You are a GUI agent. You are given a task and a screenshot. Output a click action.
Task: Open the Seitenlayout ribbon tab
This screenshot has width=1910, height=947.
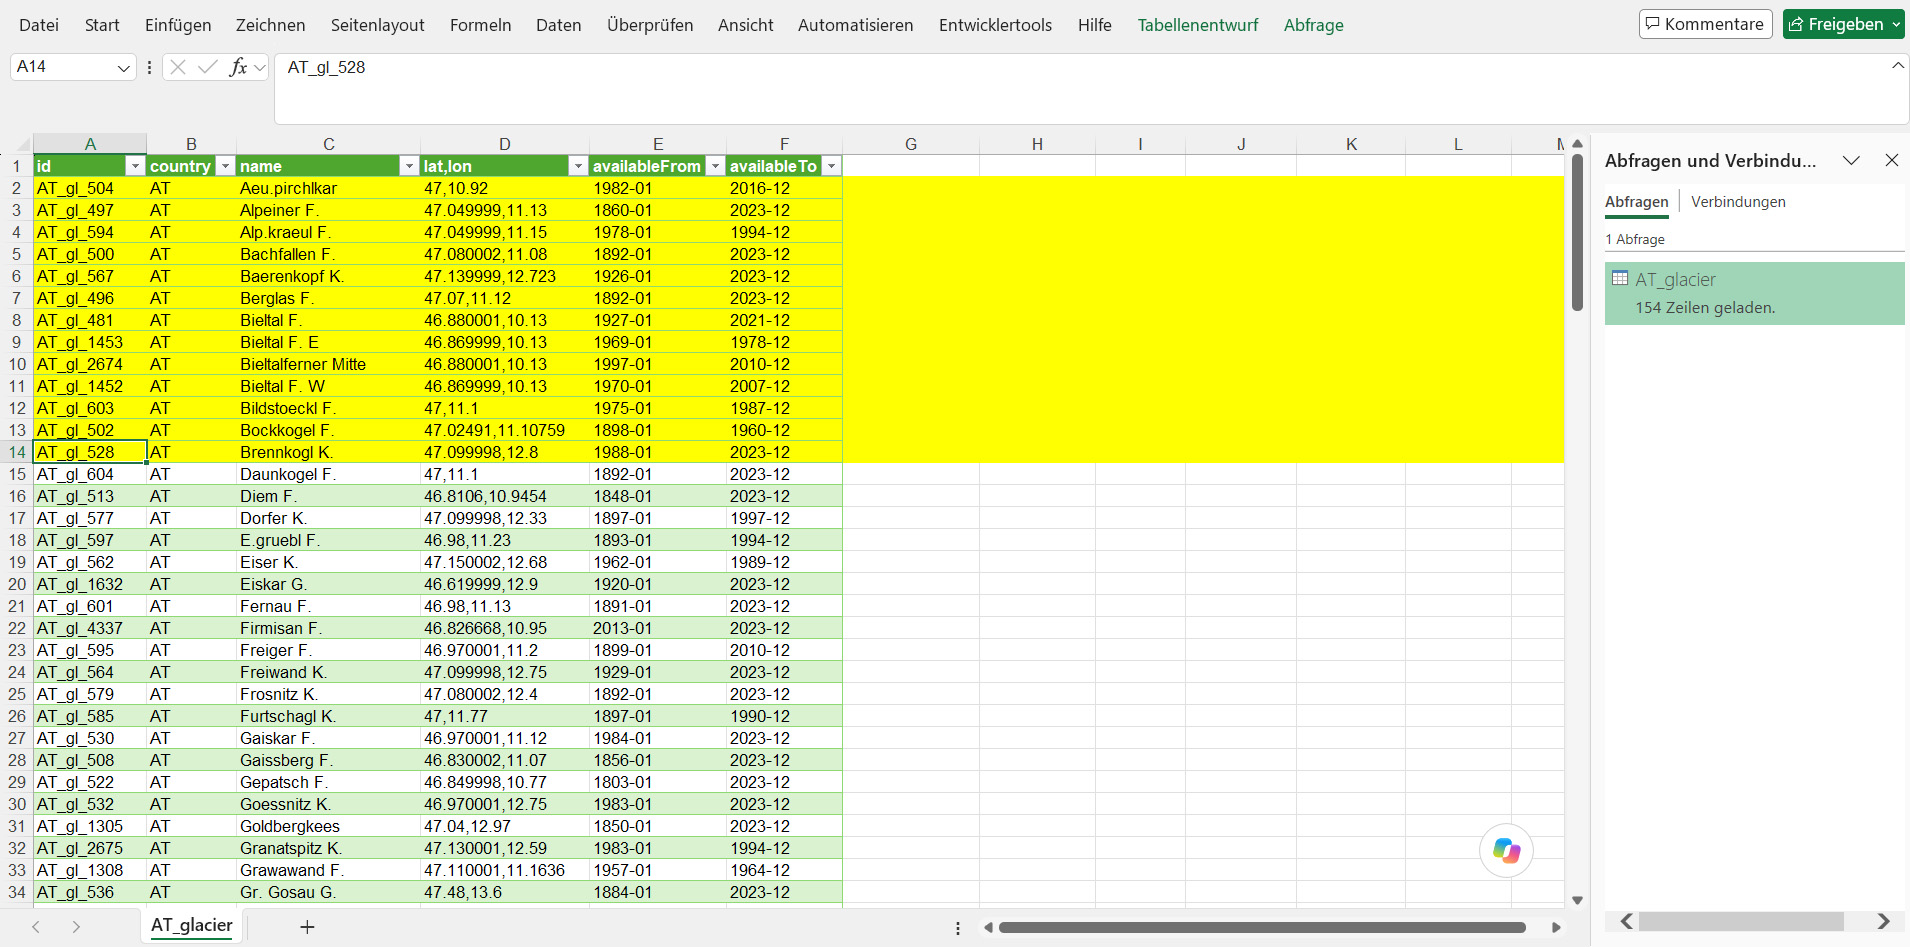[x=378, y=25]
